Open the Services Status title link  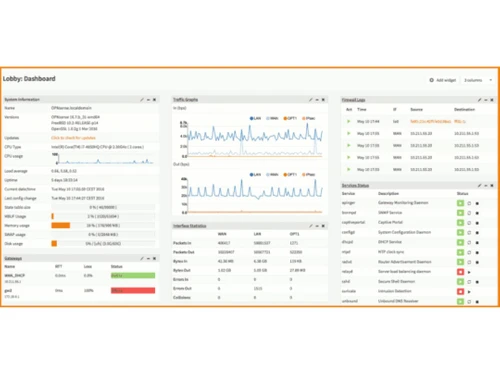pyautogui.click(x=355, y=185)
